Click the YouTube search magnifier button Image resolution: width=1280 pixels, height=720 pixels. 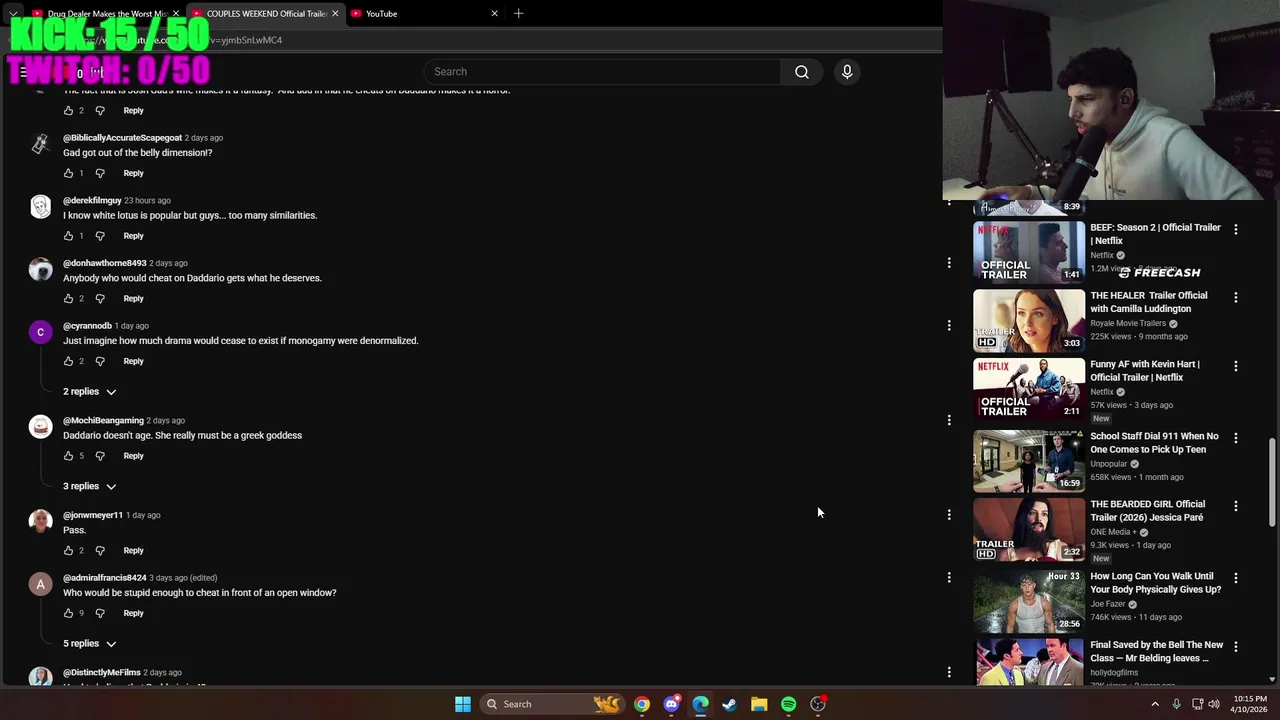(801, 72)
